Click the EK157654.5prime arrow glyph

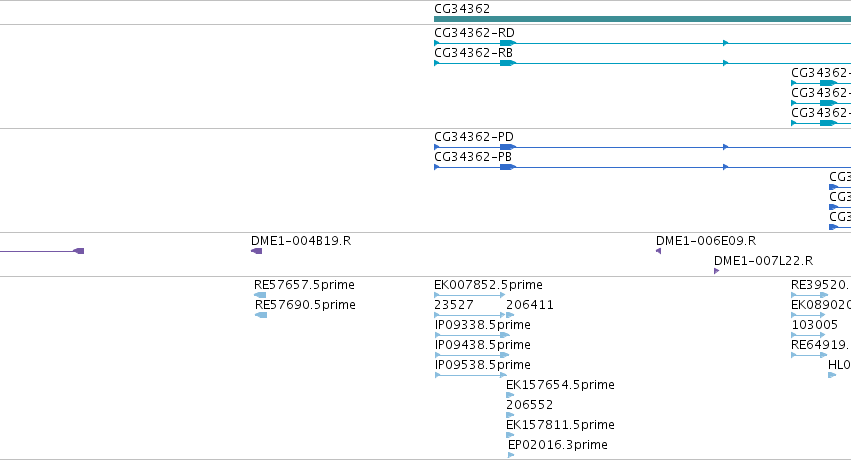[x=510, y=395]
